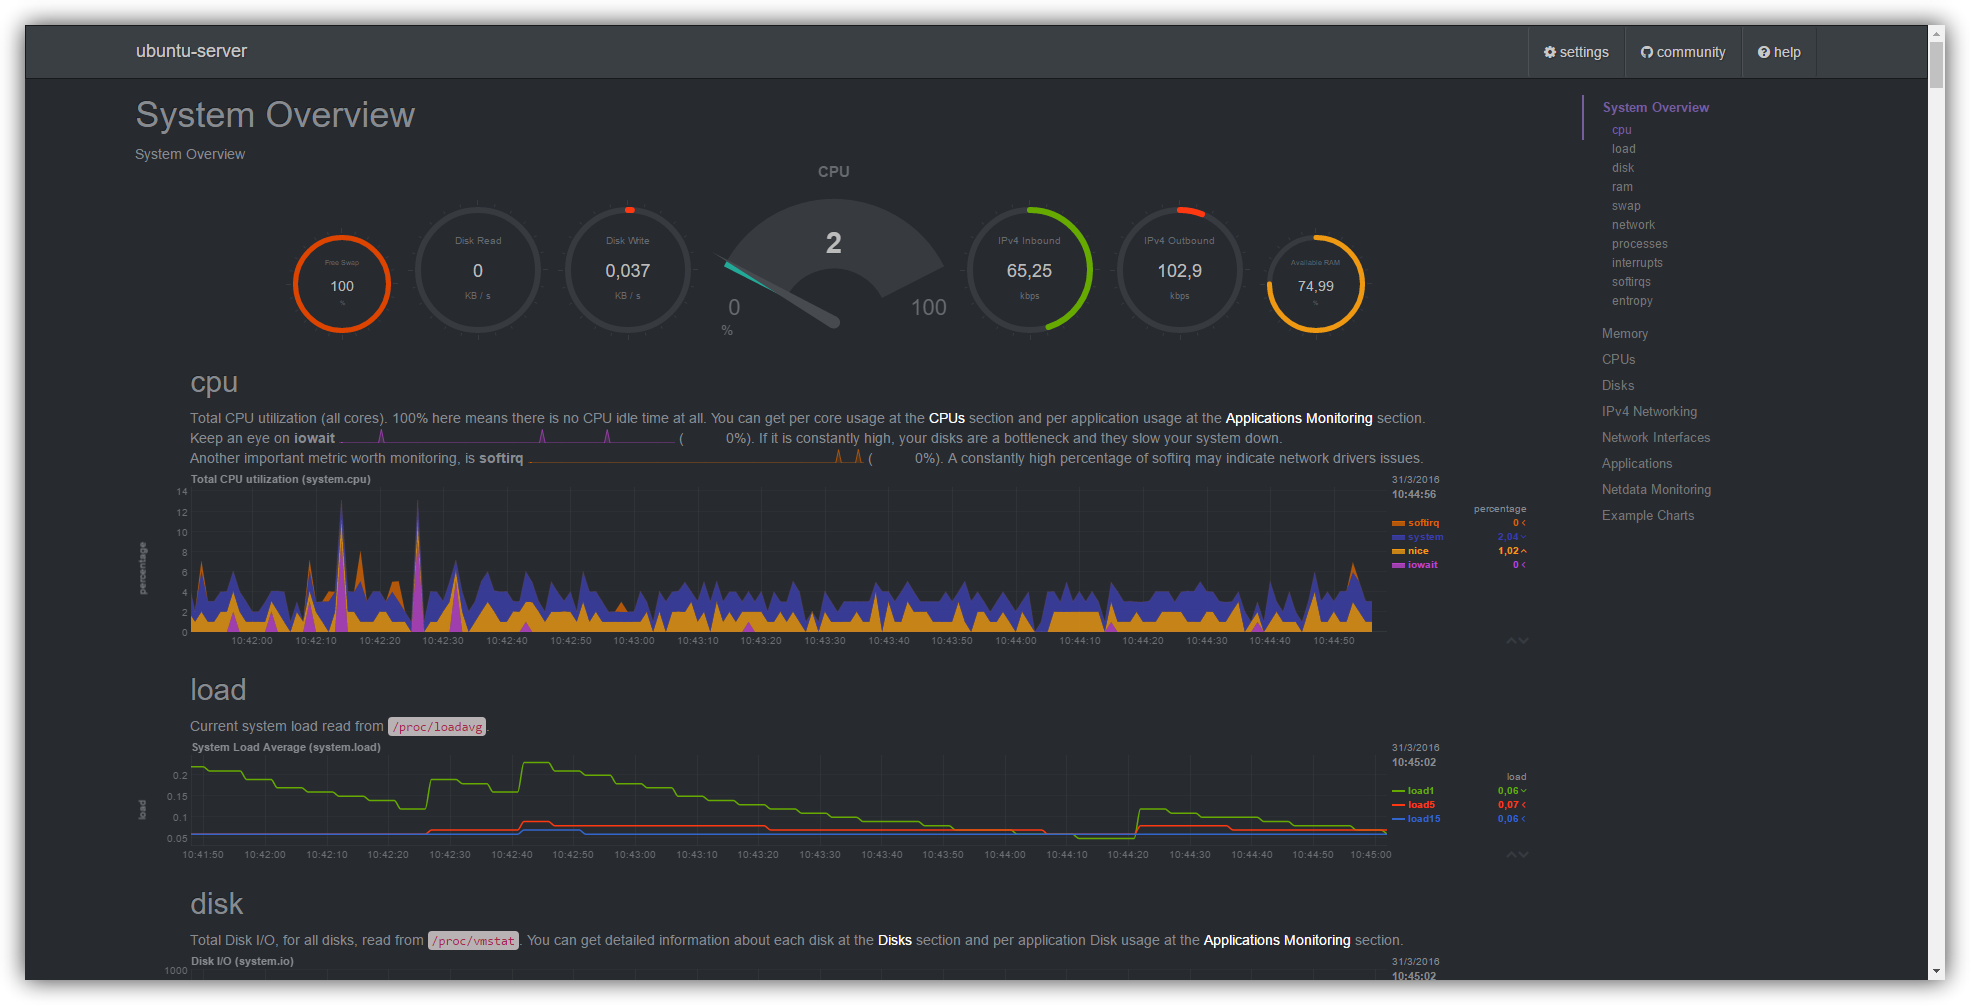Jump to load in the sidebar menu

coord(1623,149)
